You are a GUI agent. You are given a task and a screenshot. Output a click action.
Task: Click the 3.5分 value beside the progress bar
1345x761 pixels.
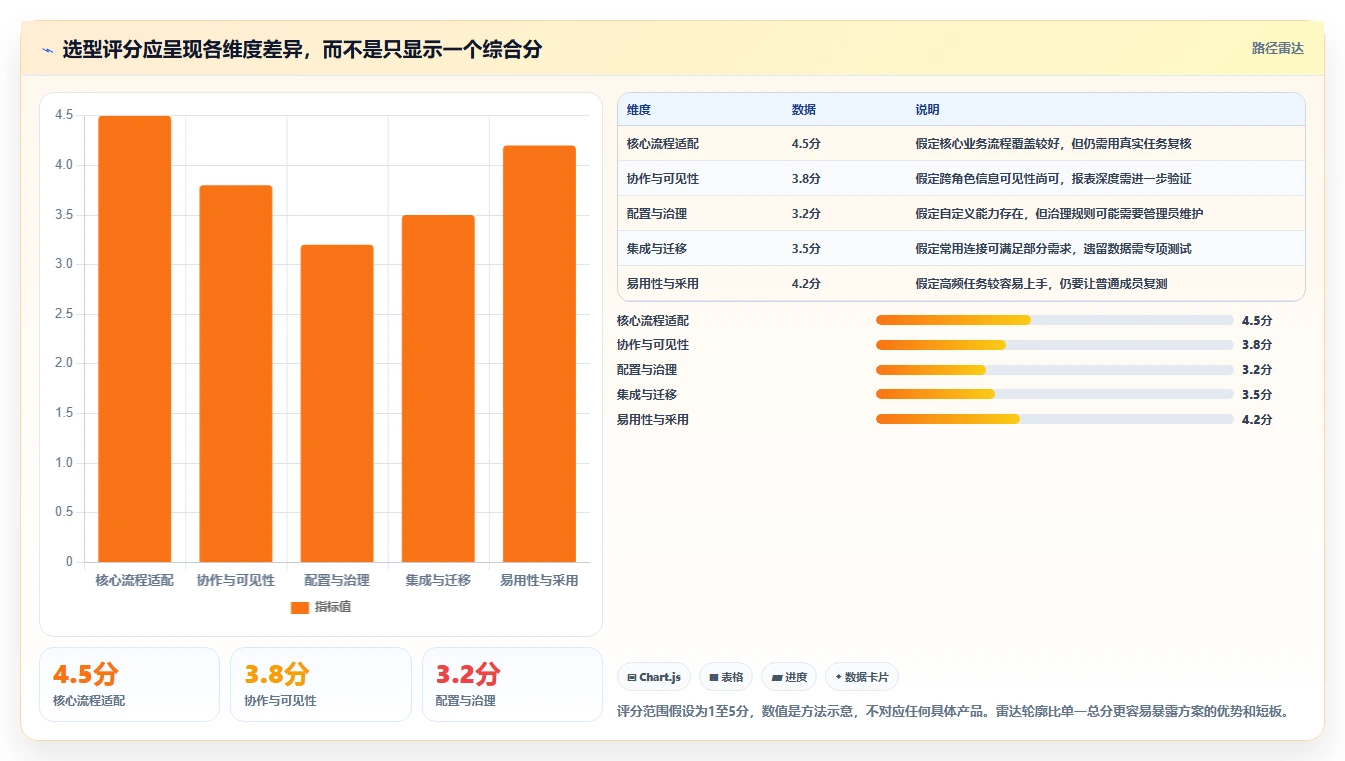coord(1257,395)
